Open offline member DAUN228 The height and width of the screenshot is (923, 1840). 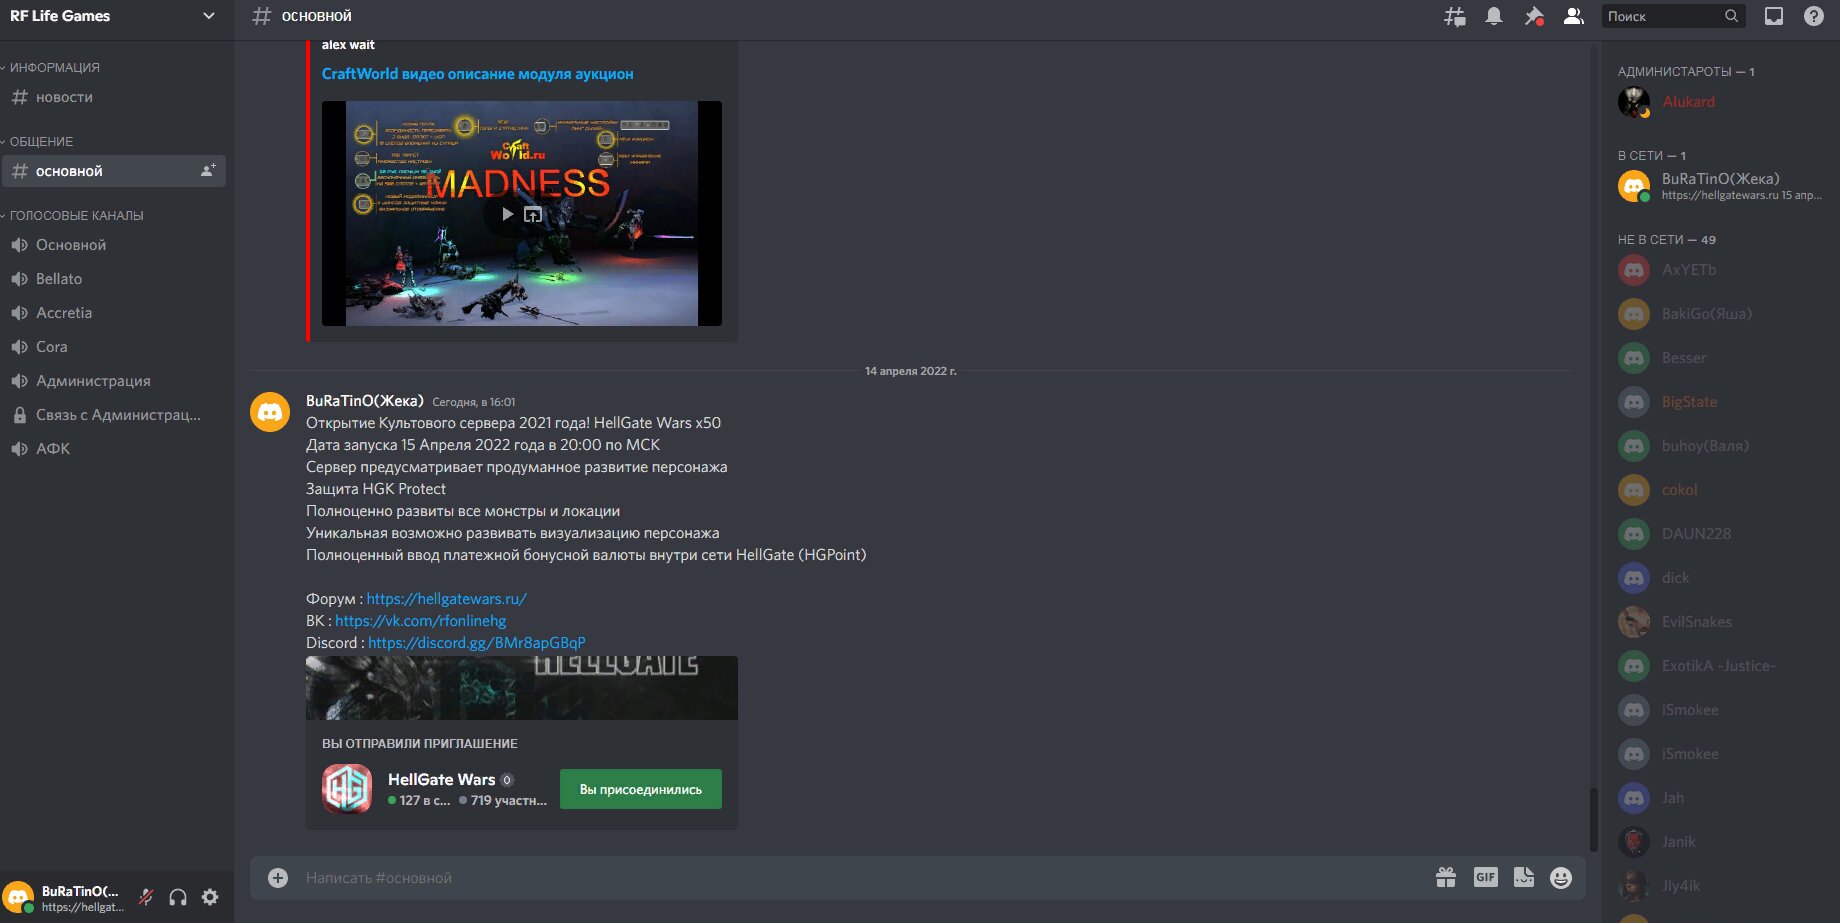1722,534
